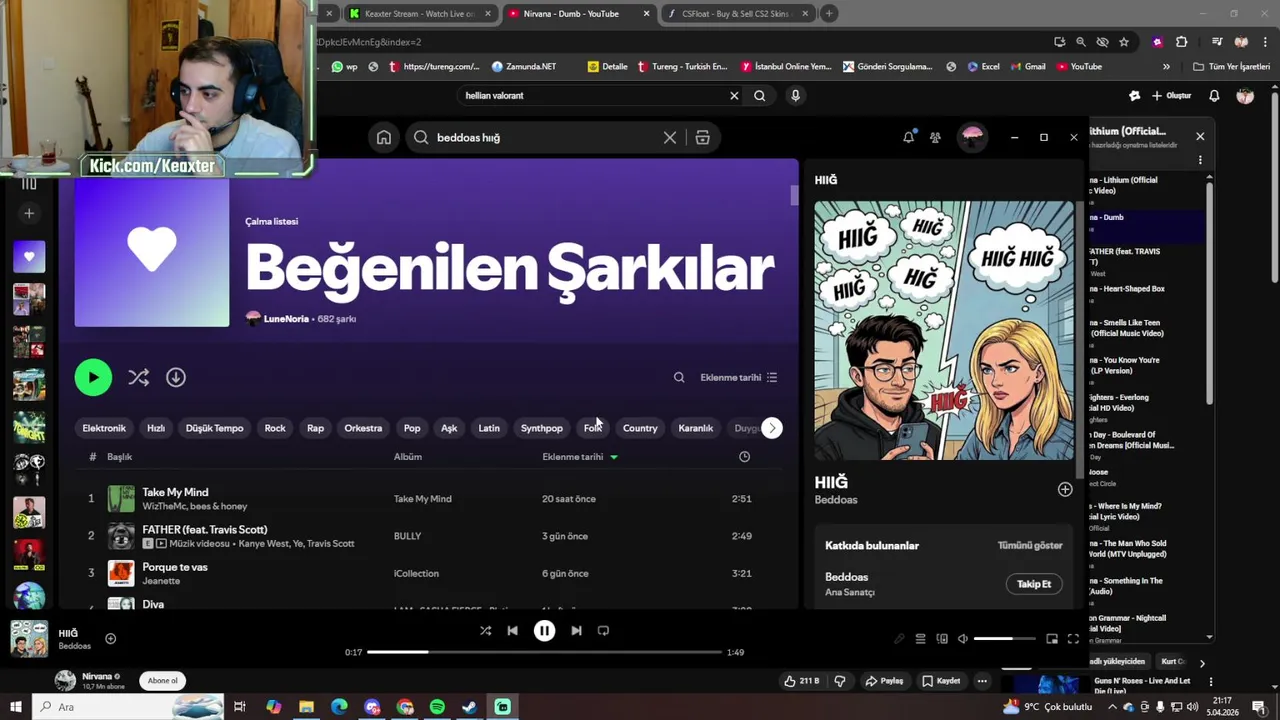Follow Beddoas with Takip Et button
Viewport: 1280px width, 720px height.
tap(1034, 584)
